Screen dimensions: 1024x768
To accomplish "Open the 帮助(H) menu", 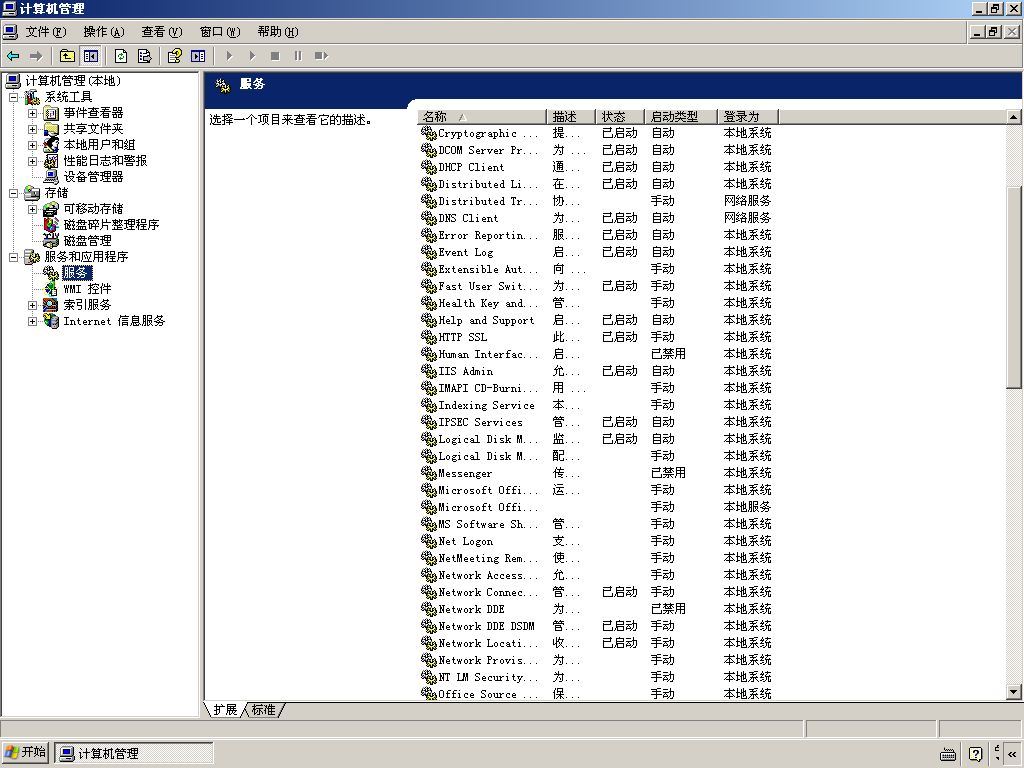I will click(x=278, y=32).
